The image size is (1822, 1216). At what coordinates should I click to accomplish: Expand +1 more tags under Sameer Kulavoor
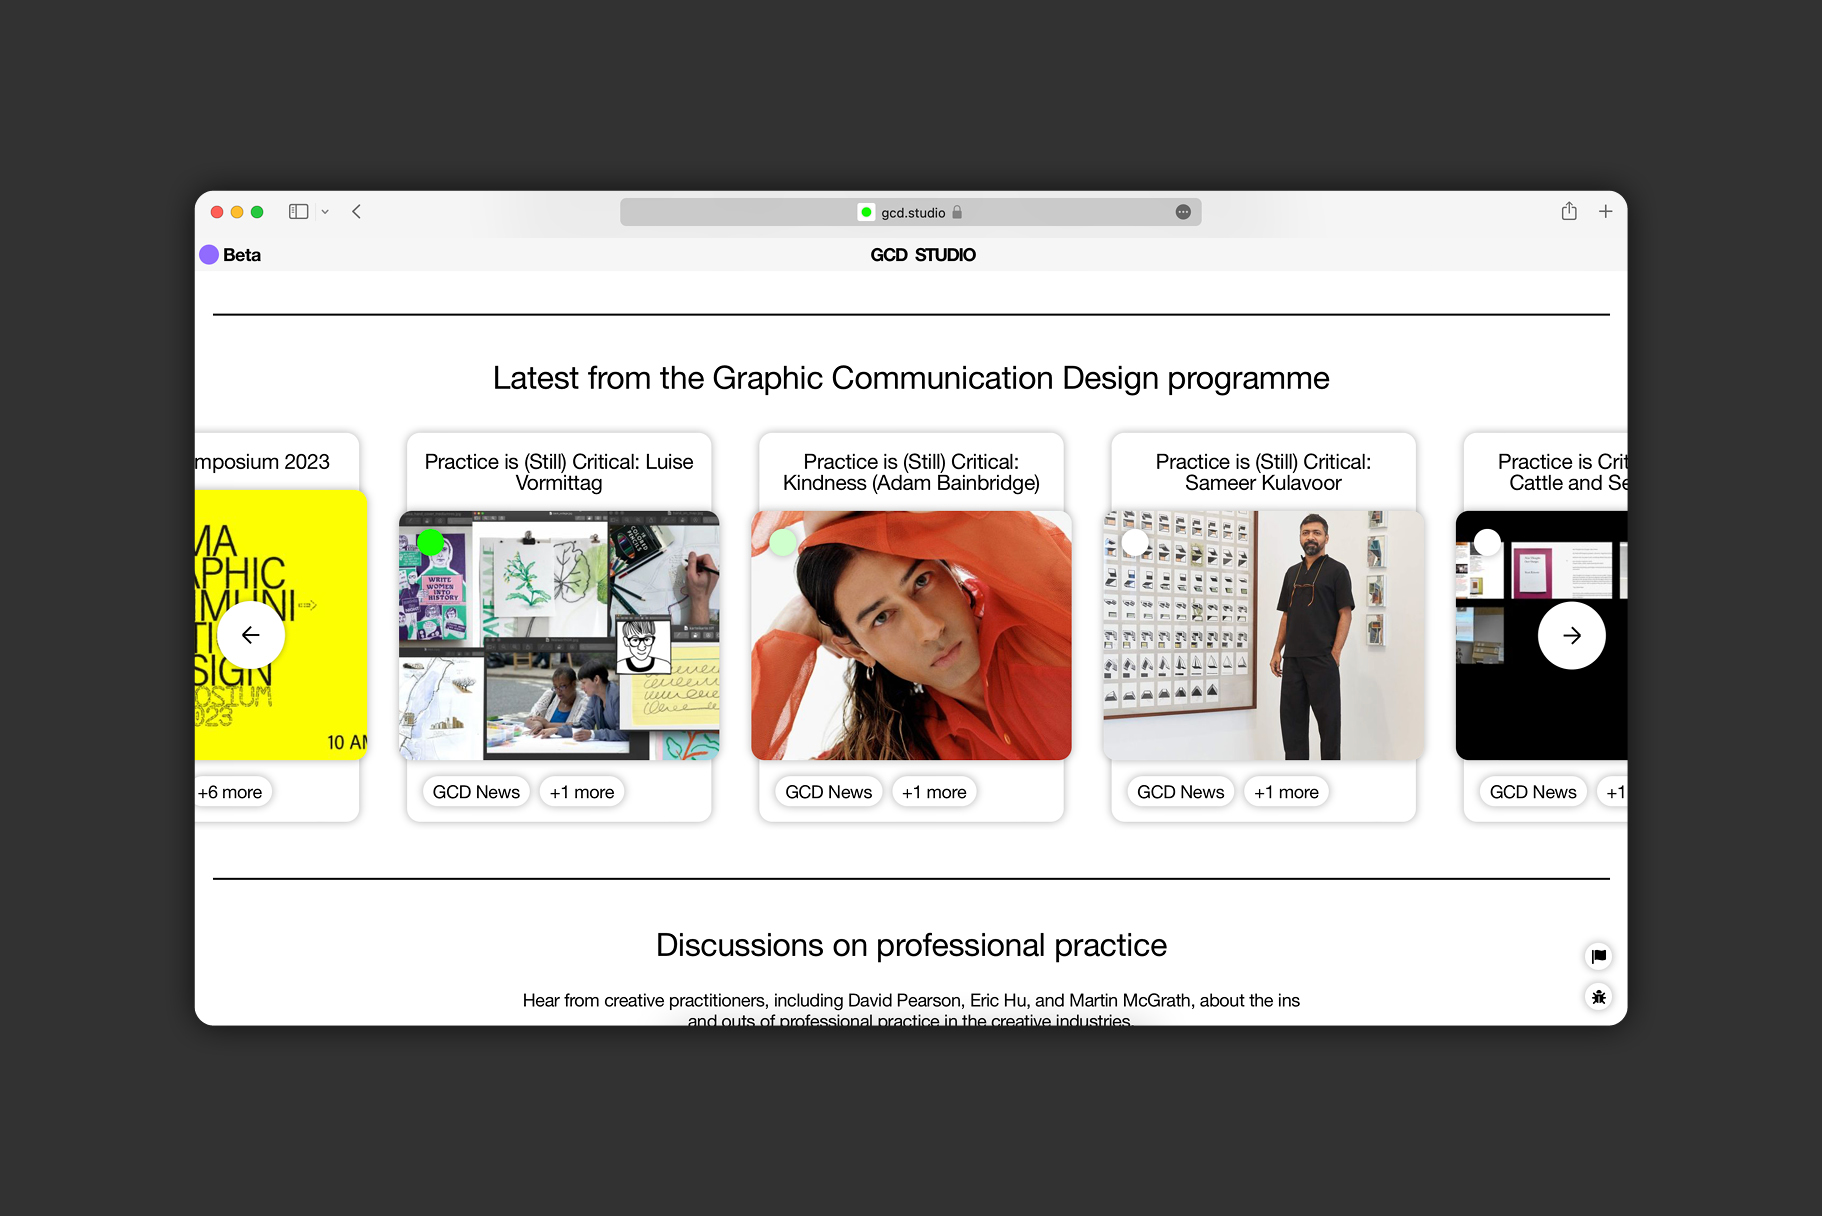coord(1286,792)
